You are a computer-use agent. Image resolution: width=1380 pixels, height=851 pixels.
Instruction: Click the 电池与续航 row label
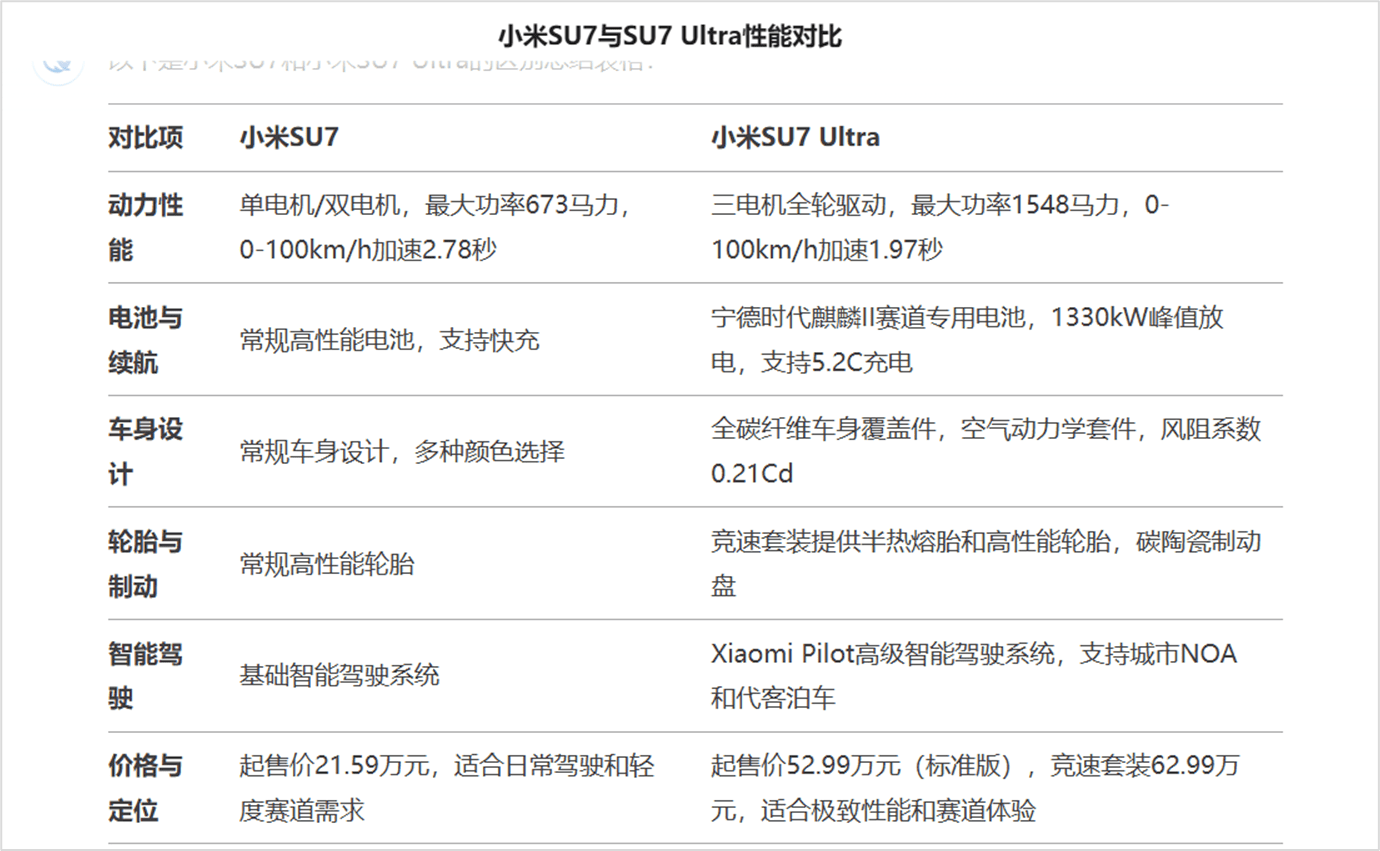[x=146, y=340]
